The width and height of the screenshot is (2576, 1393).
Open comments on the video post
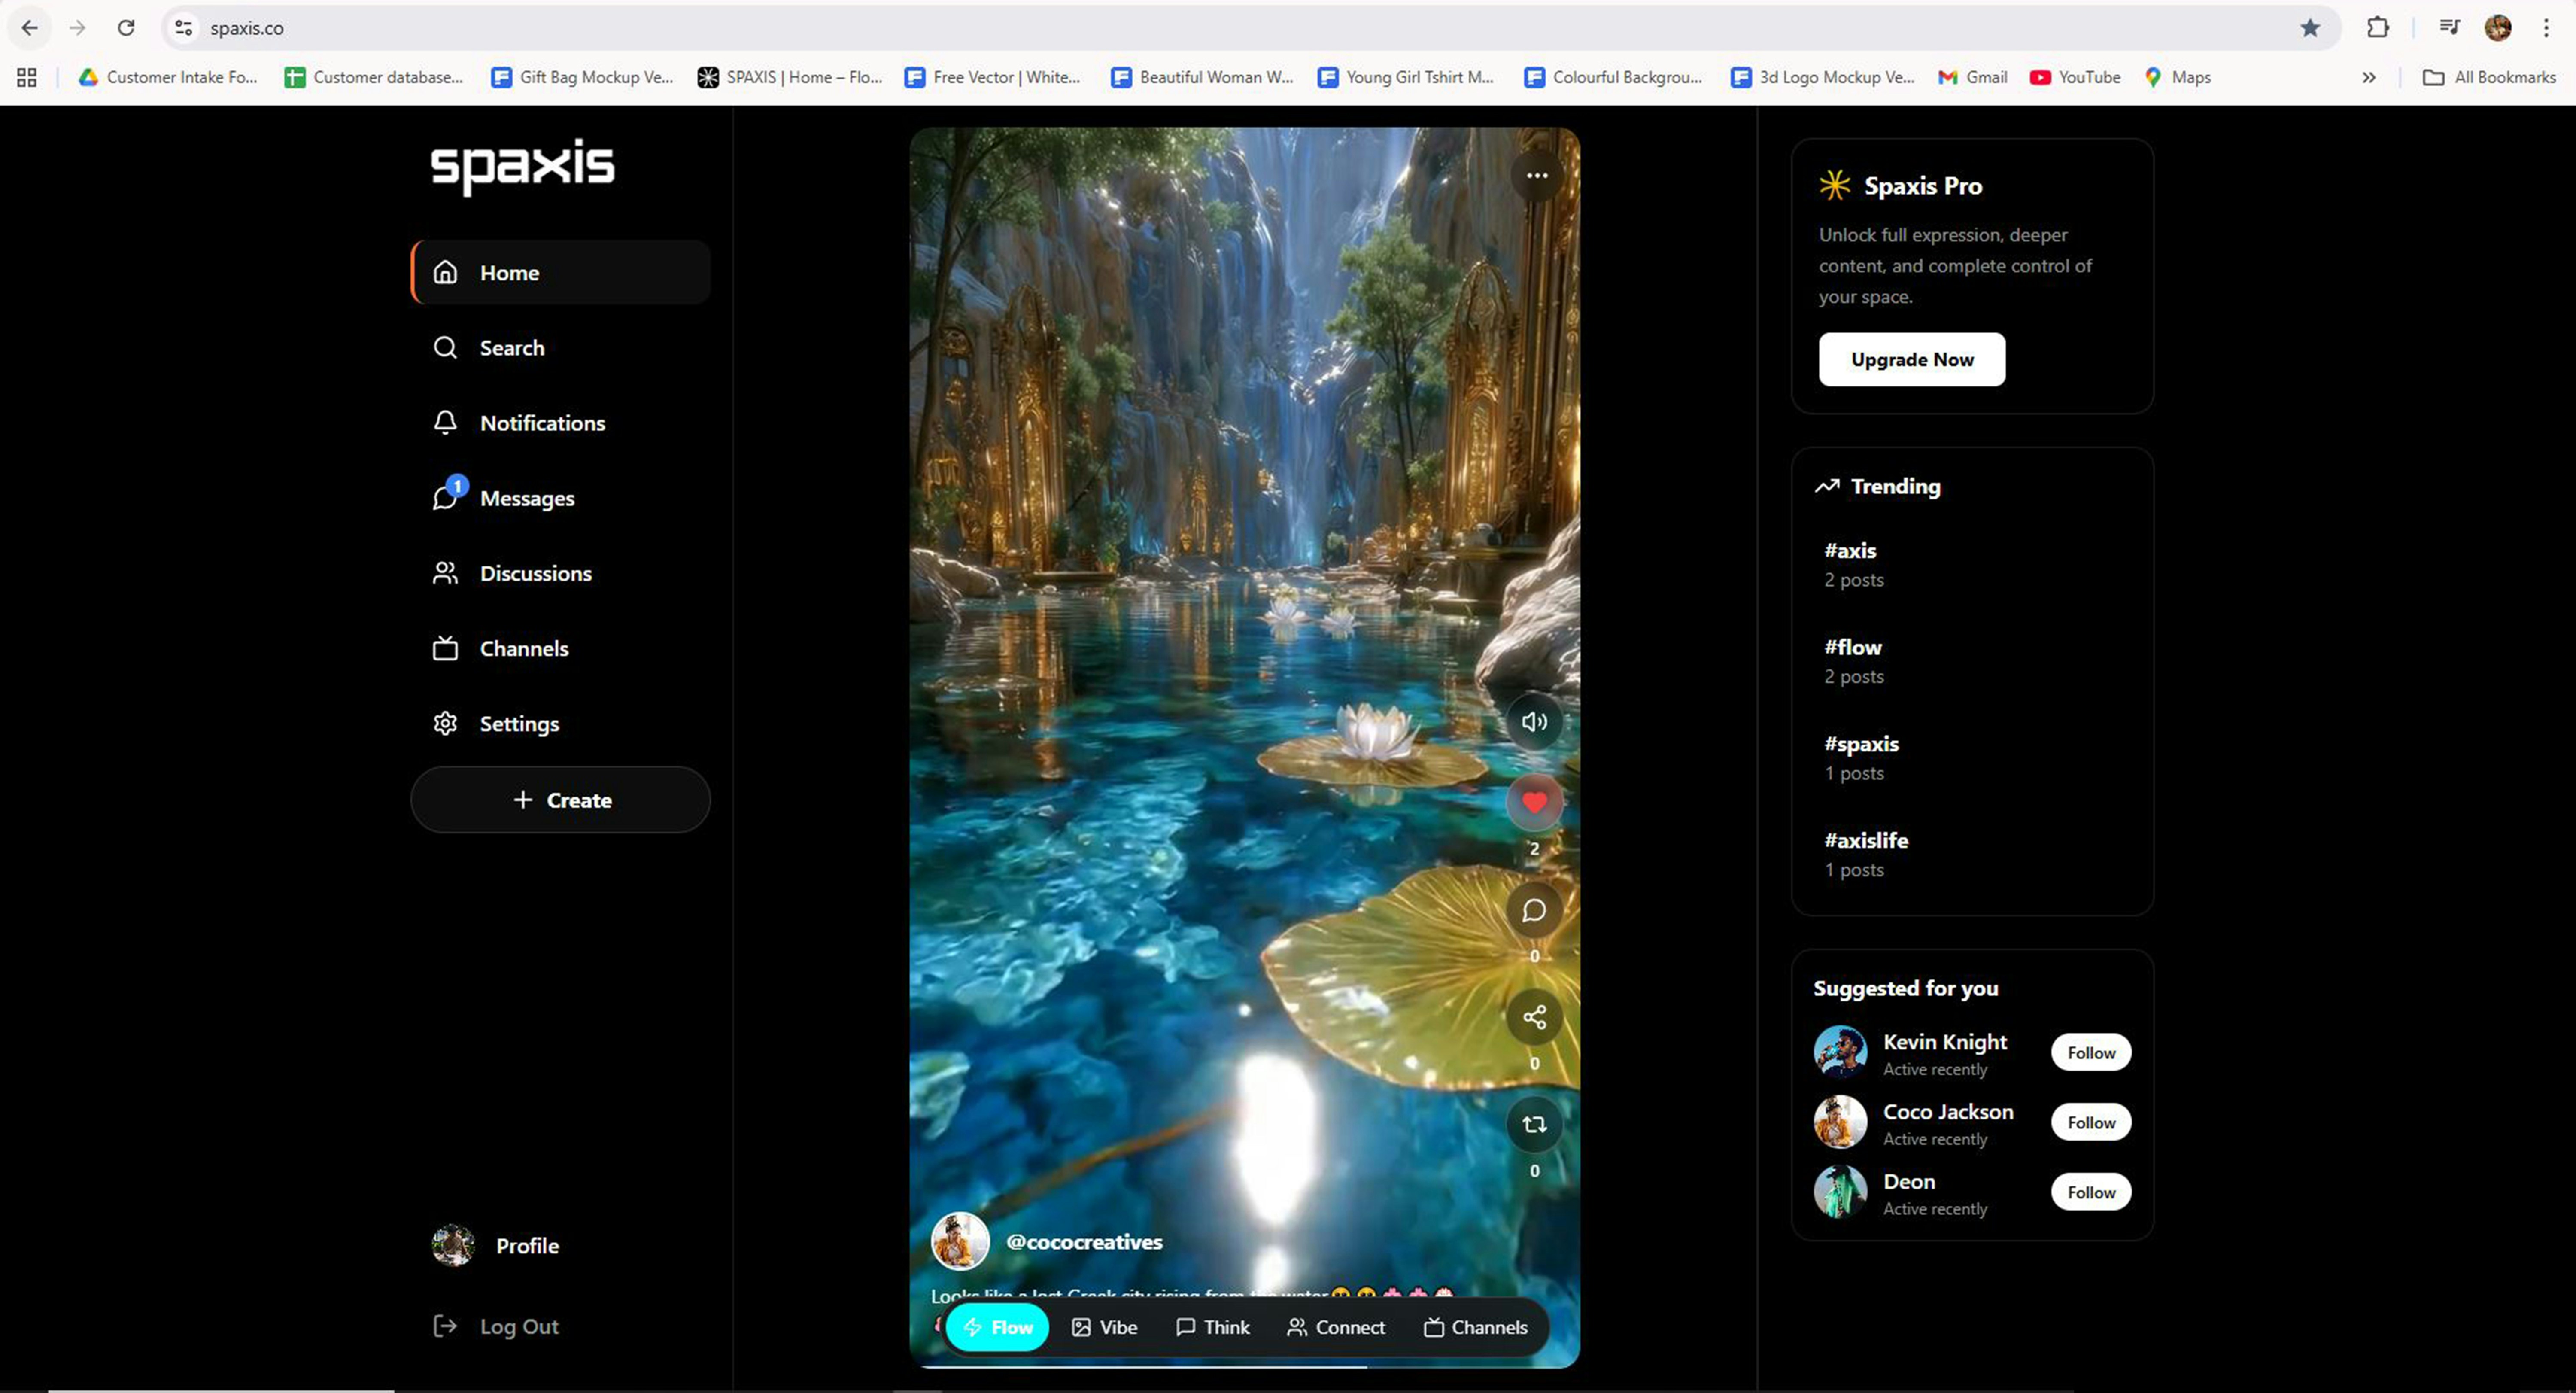(1534, 910)
